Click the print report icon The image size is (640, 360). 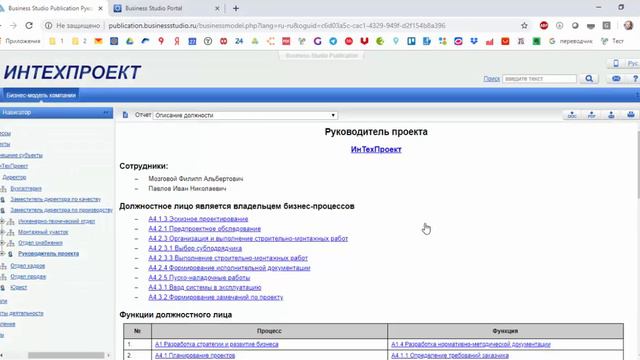tap(631, 115)
